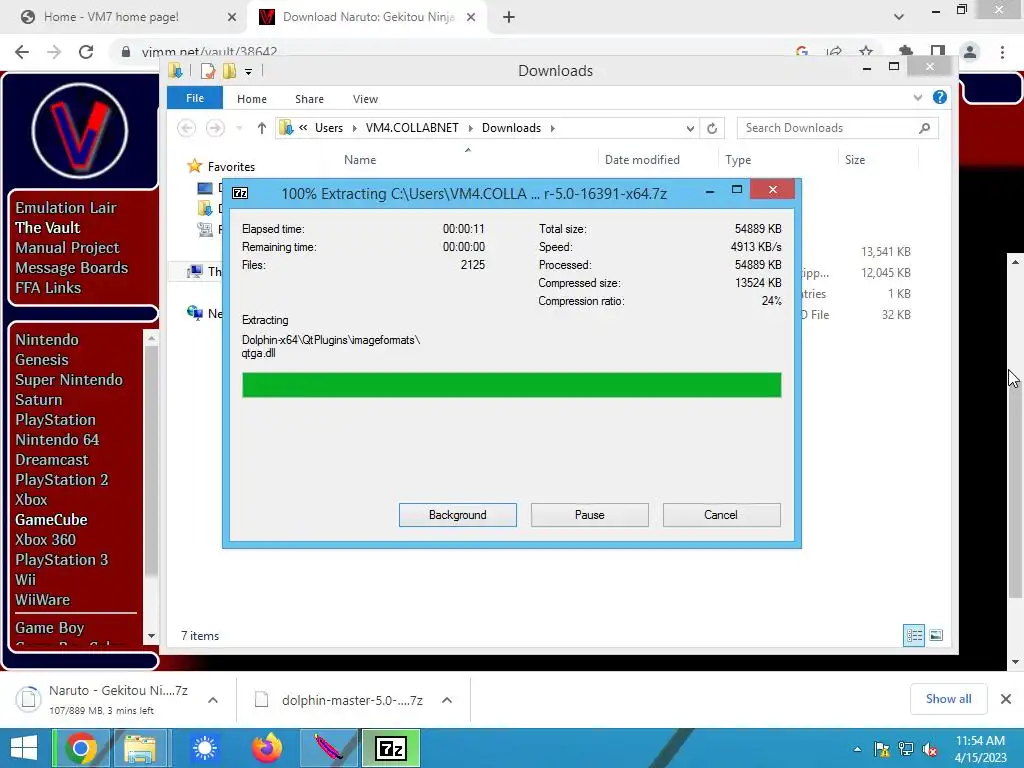The image size is (1024, 768).
Task: Expand arrow after Downloads breadcrumb
Action: coord(552,128)
